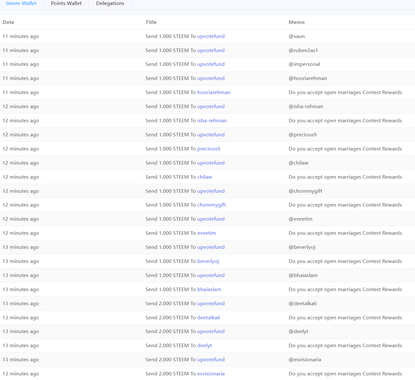Select Contest Rewards memo in the chommygift transfer row
This screenshot has width=415, height=380.
[345, 205]
